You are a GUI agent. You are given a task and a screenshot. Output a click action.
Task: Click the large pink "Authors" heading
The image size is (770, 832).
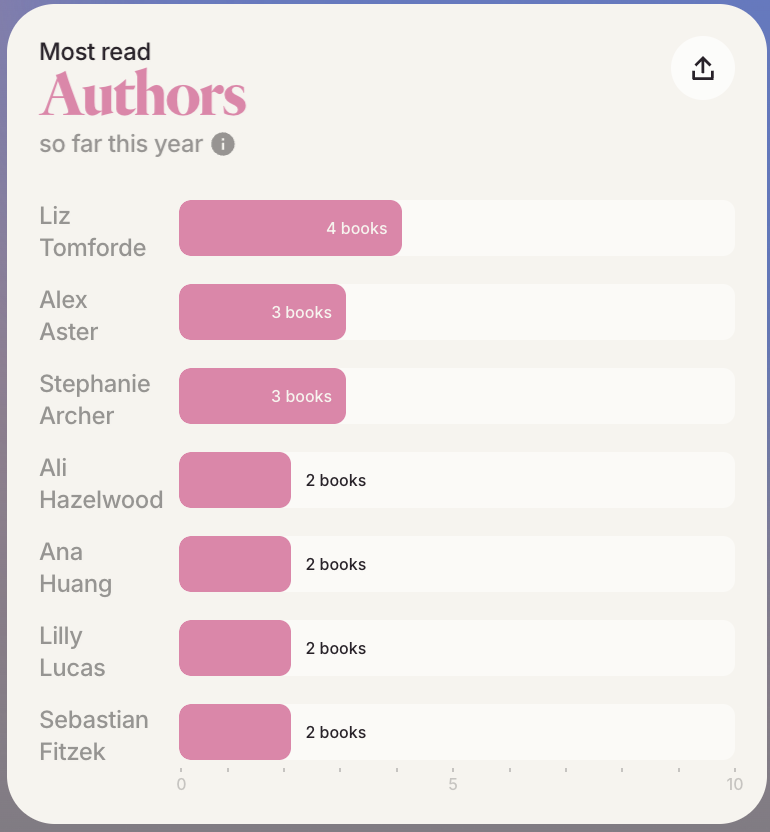pos(143,96)
